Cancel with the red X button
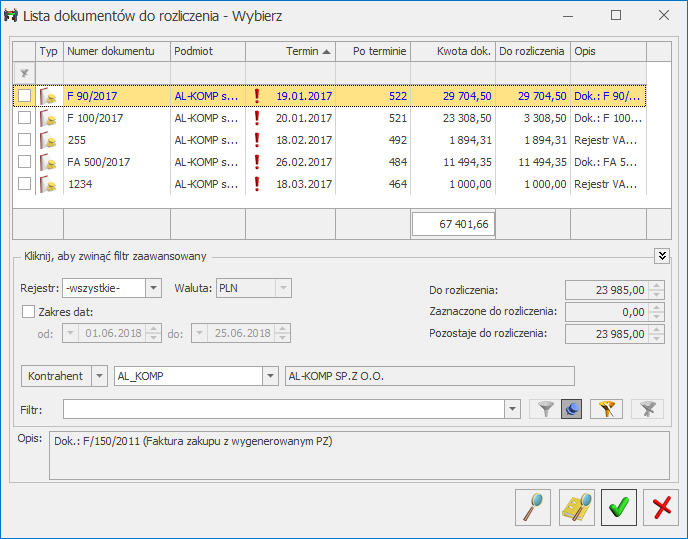The height and width of the screenshot is (539, 688). click(x=661, y=507)
